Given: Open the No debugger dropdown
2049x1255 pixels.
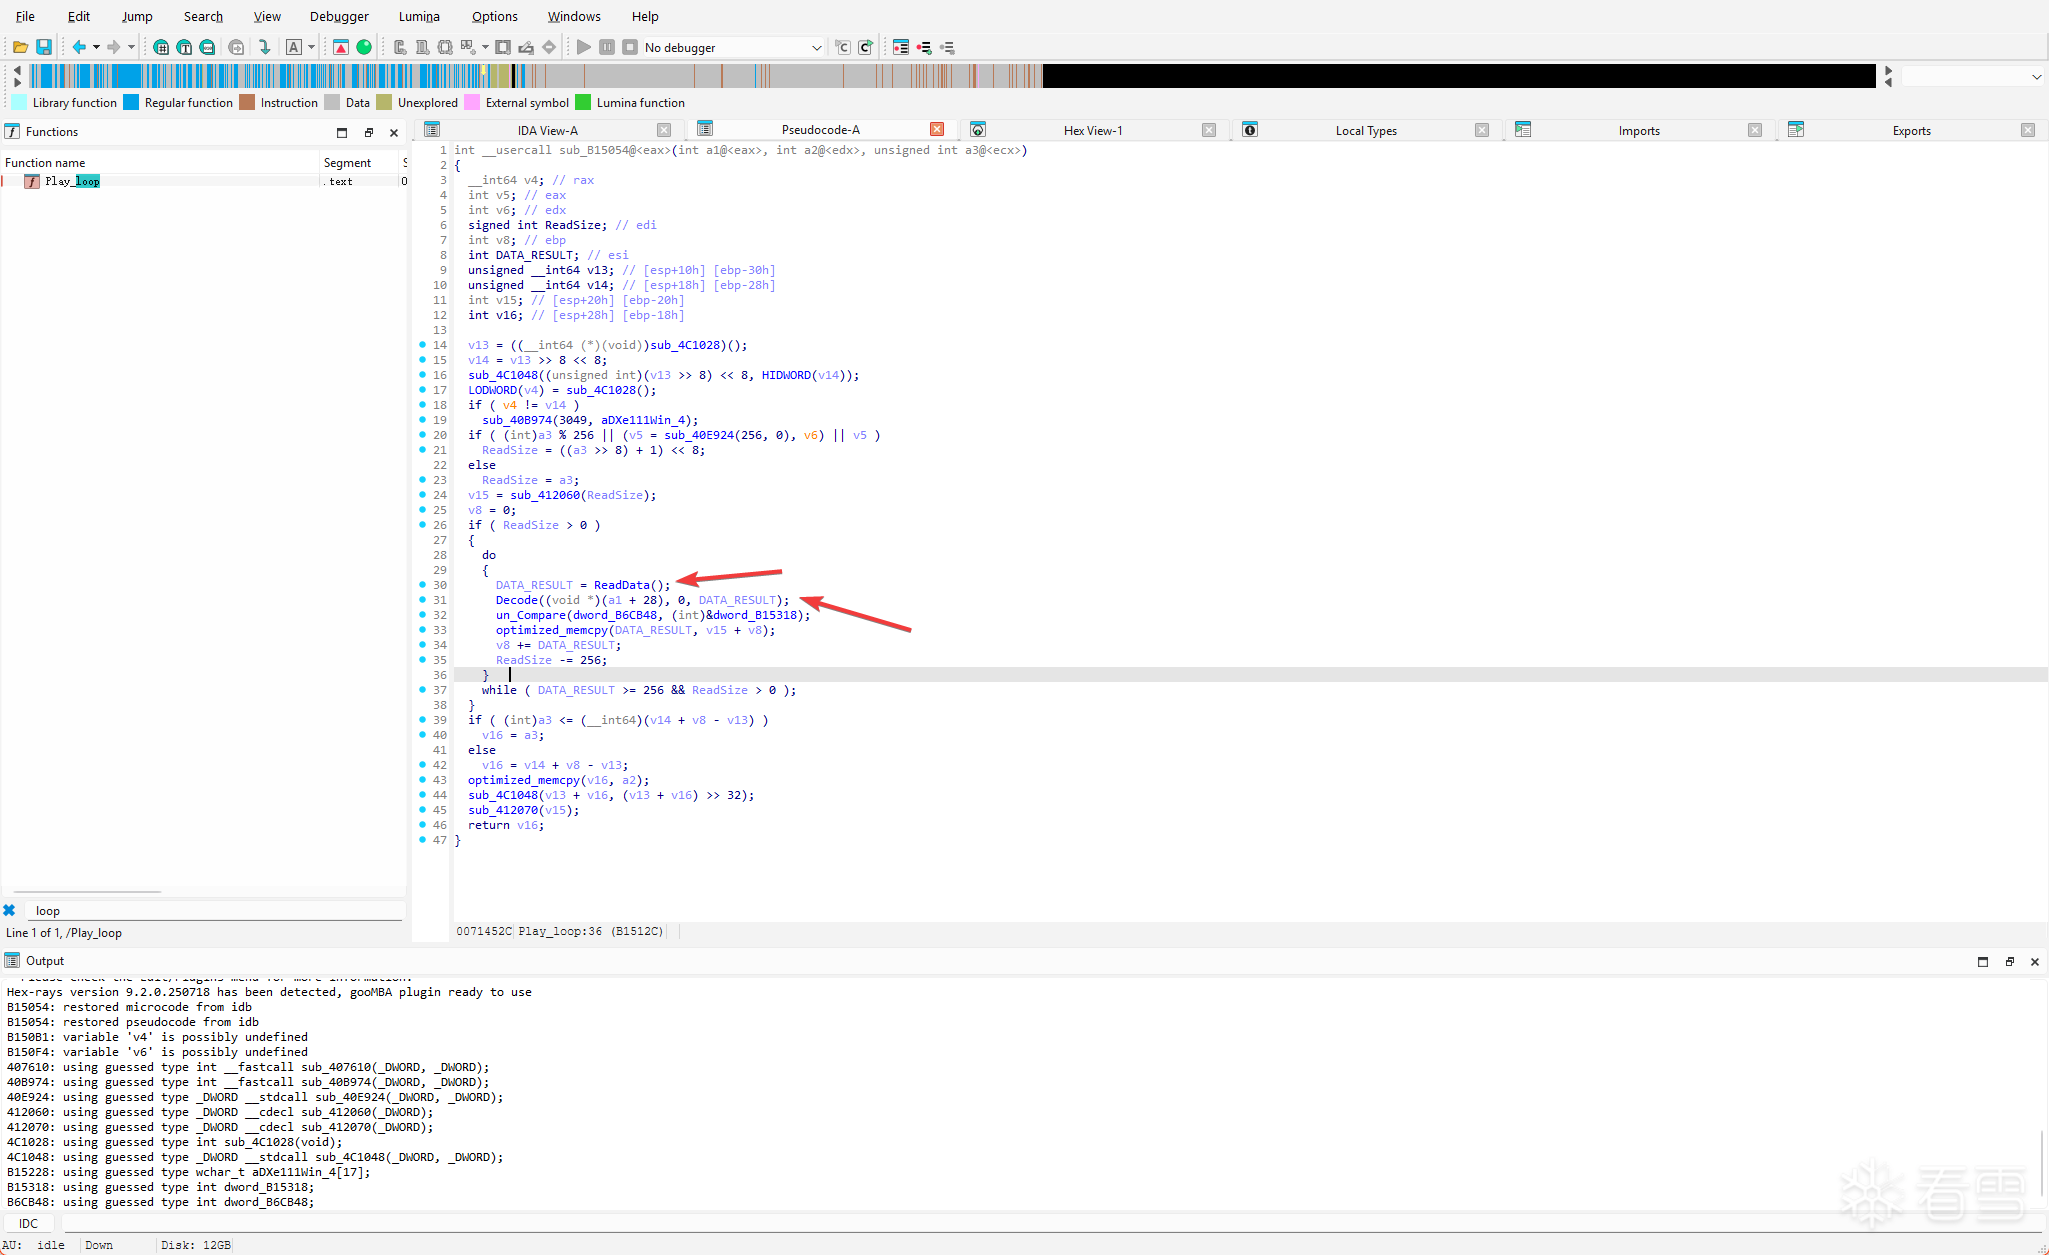Looking at the screenshot, I should point(816,47).
